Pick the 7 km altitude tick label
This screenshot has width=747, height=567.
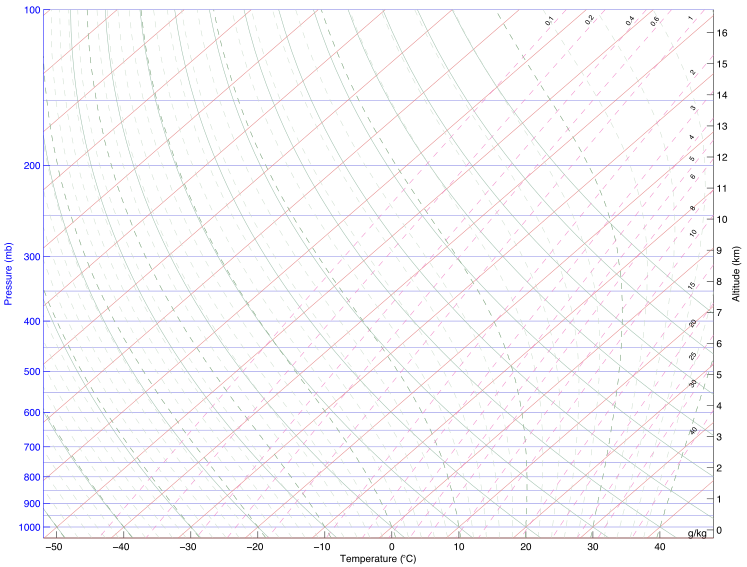tap(719, 313)
